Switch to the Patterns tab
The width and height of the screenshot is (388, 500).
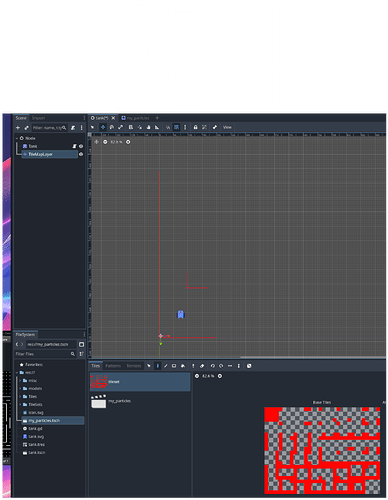pyautogui.click(x=113, y=366)
